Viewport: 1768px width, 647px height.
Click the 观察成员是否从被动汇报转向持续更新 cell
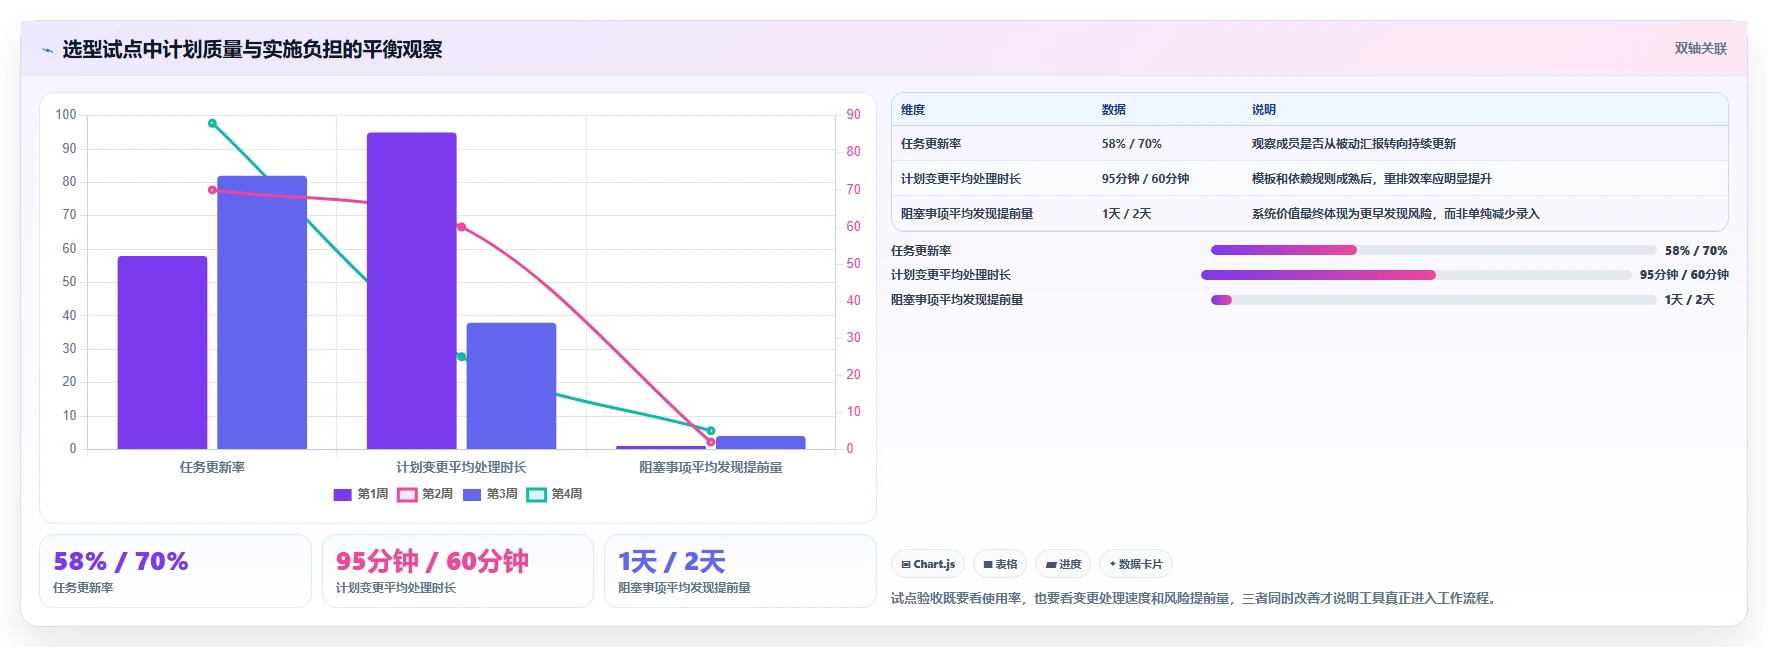coord(1354,144)
